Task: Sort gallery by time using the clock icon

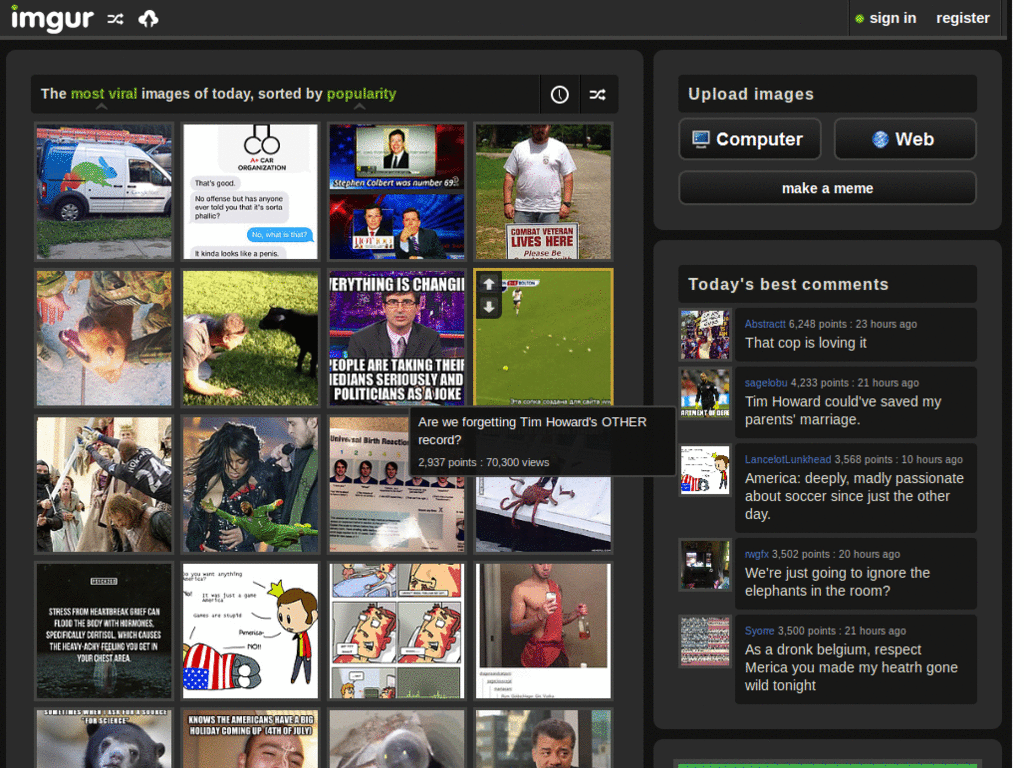Action: coord(559,93)
